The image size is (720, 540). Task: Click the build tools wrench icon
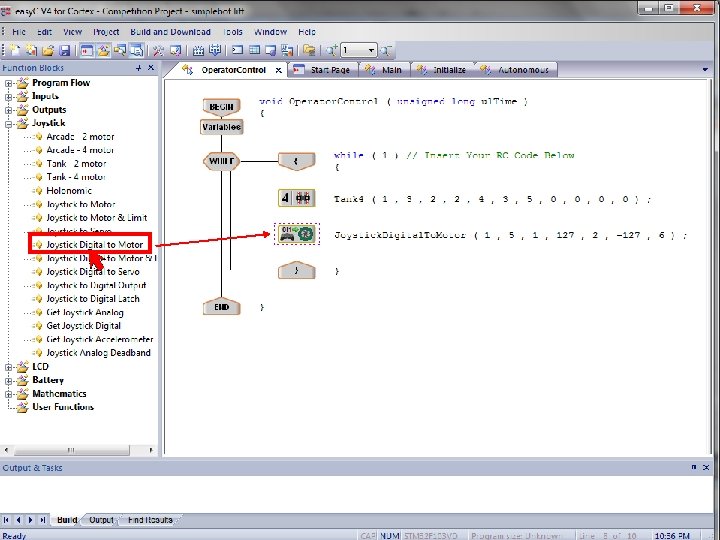coord(158,50)
